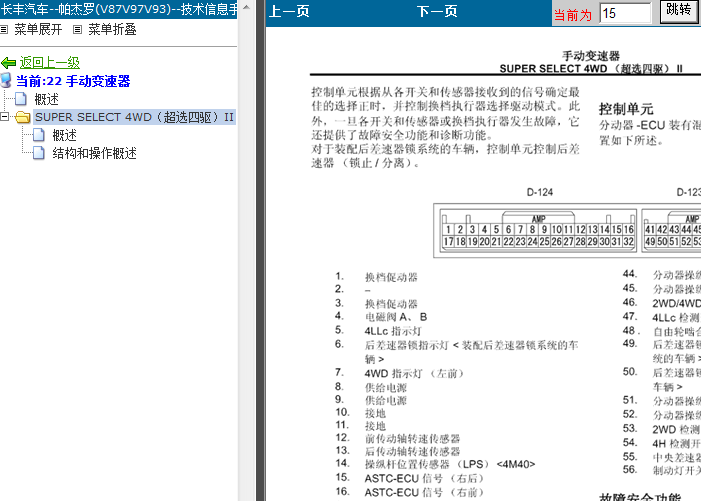Viewport: 701px width, 501px height.
Task: Click the left panel scrollbar up arrow
Action: click(x=246, y=7)
